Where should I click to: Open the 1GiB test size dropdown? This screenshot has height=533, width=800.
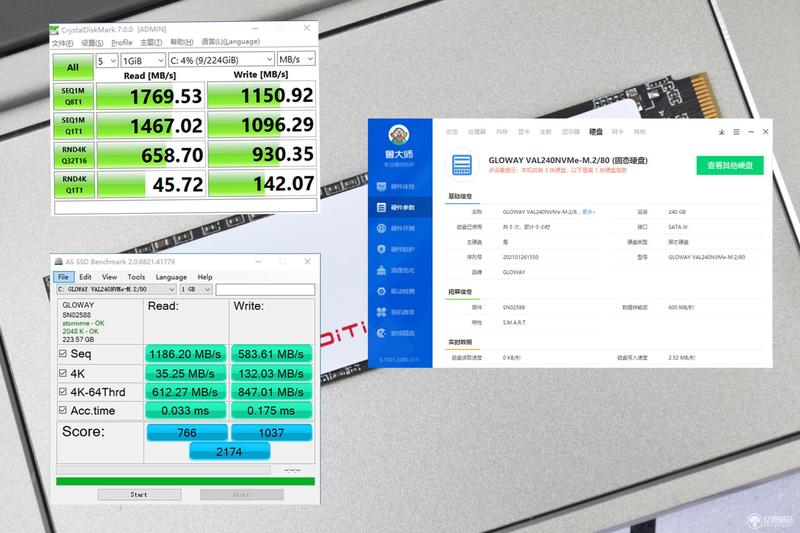coord(143,61)
